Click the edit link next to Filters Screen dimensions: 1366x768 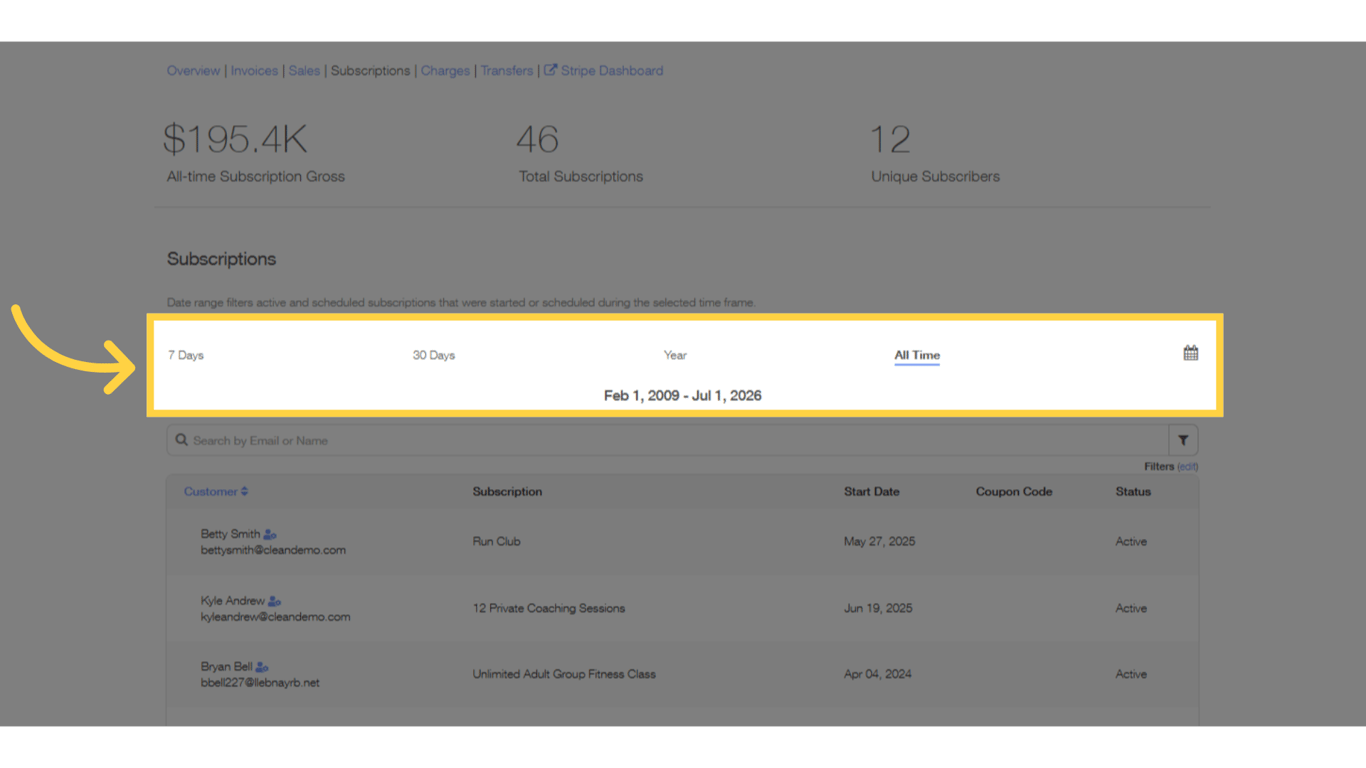tap(1188, 466)
